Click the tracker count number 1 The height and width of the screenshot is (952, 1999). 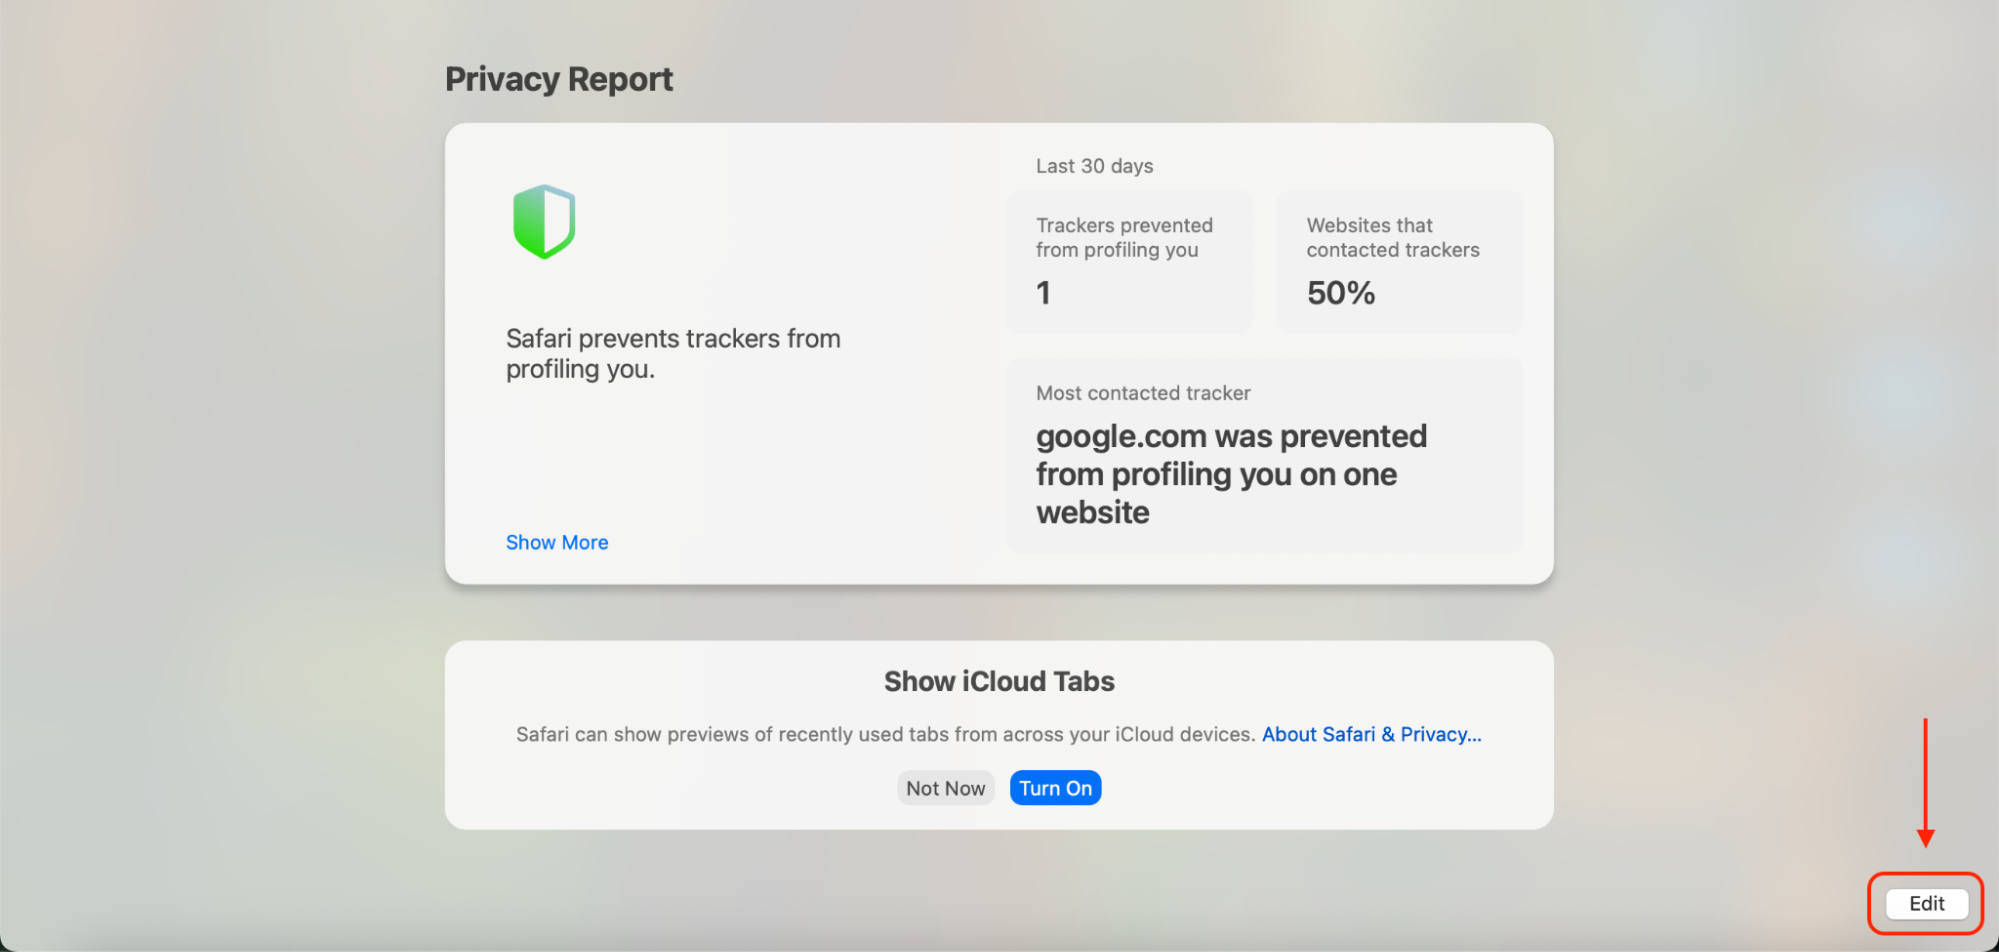click(1043, 292)
